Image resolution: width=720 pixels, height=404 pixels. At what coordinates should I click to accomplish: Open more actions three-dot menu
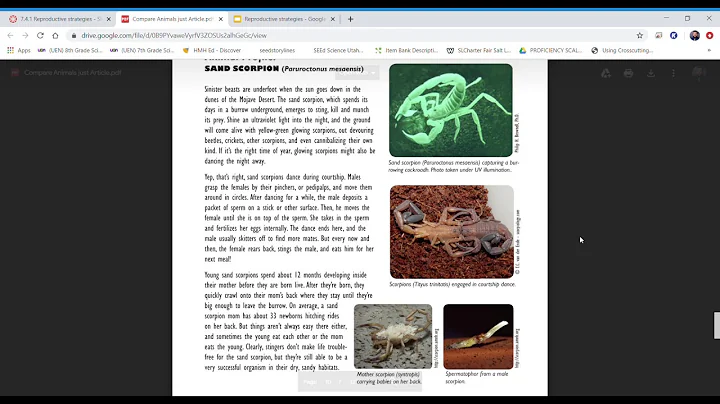[x=674, y=73]
